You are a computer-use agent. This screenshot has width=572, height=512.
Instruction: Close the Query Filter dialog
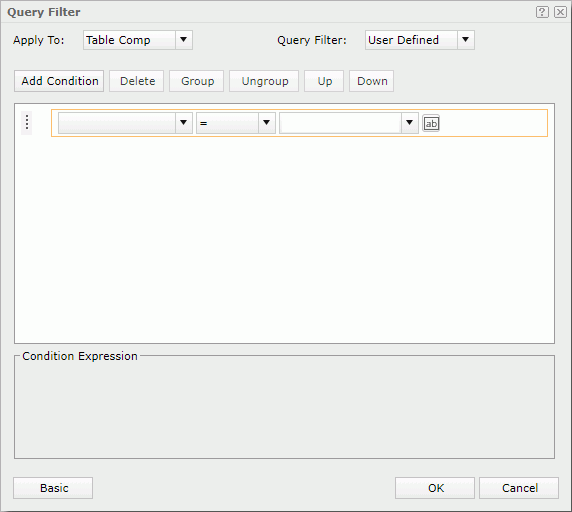(560, 12)
